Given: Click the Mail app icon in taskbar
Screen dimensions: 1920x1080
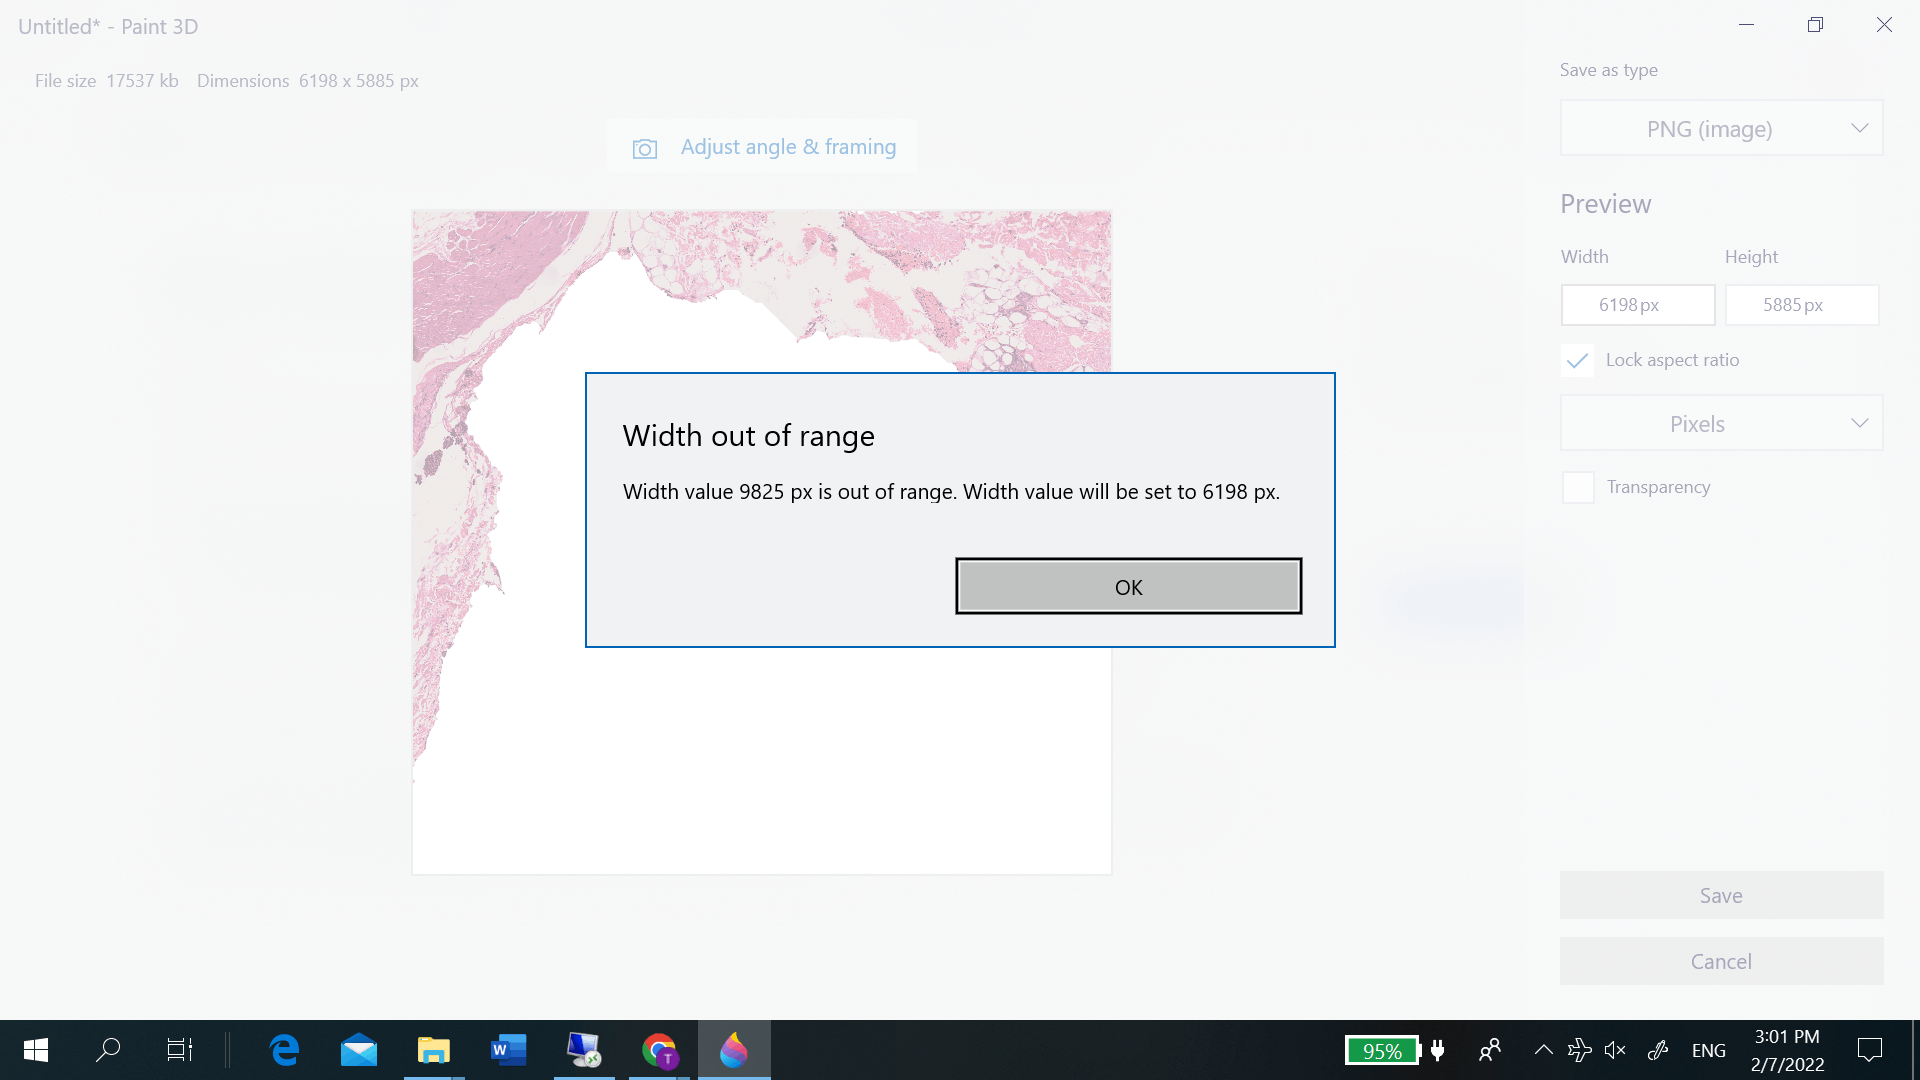Looking at the screenshot, I should point(359,1050).
